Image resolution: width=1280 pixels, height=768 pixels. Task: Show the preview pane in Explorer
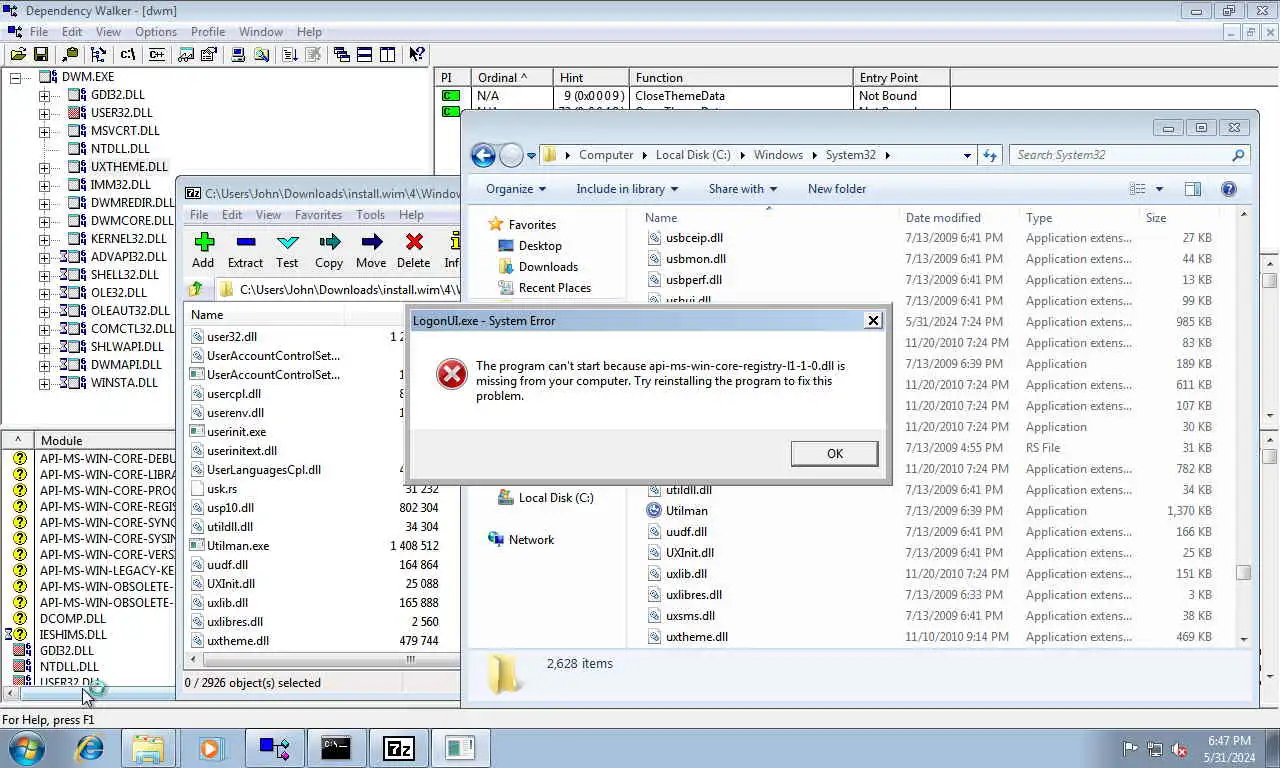(x=1192, y=189)
